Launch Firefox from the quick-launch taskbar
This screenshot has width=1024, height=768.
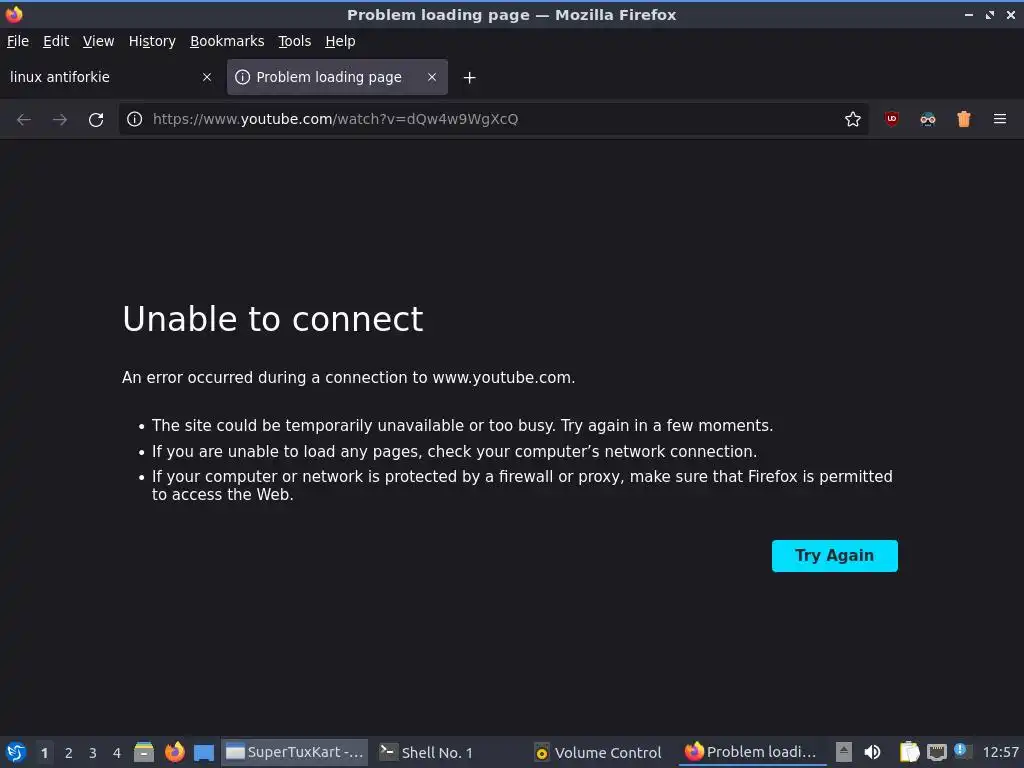click(x=174, y=752)
